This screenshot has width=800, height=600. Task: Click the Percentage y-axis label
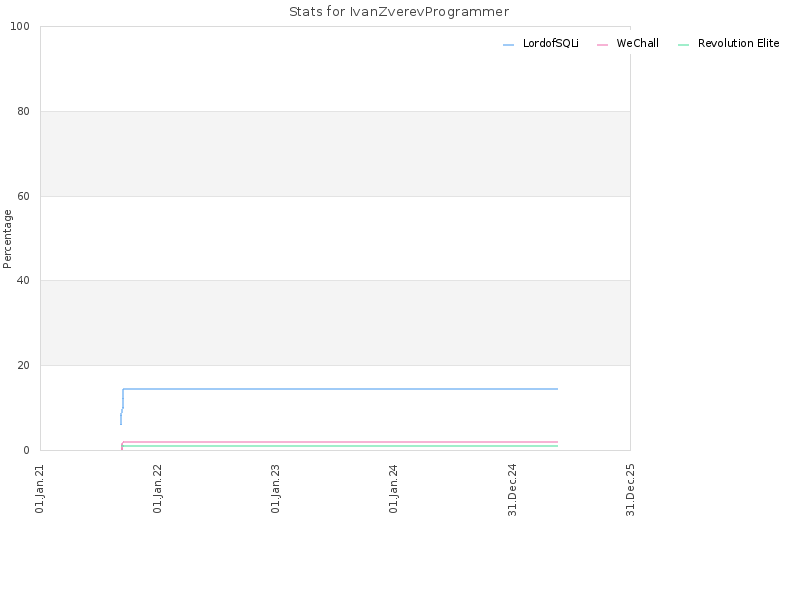point(7,239)
